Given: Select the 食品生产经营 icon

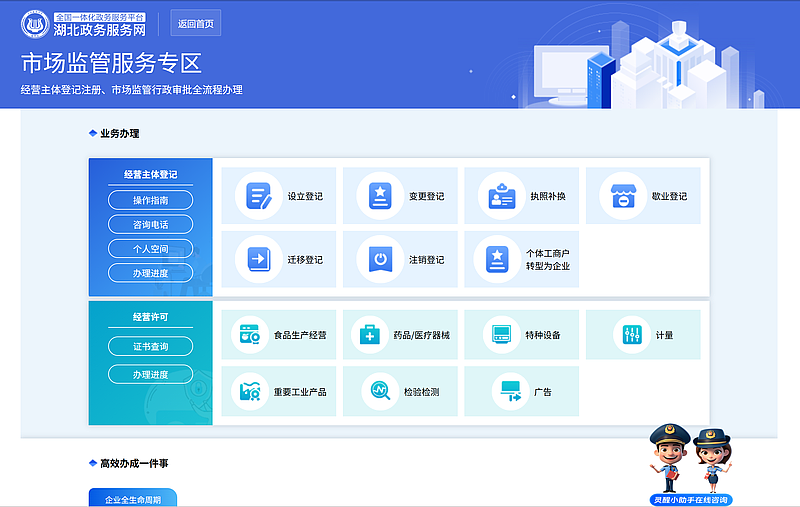Looking at the screenshot, I should pos(249,335).
